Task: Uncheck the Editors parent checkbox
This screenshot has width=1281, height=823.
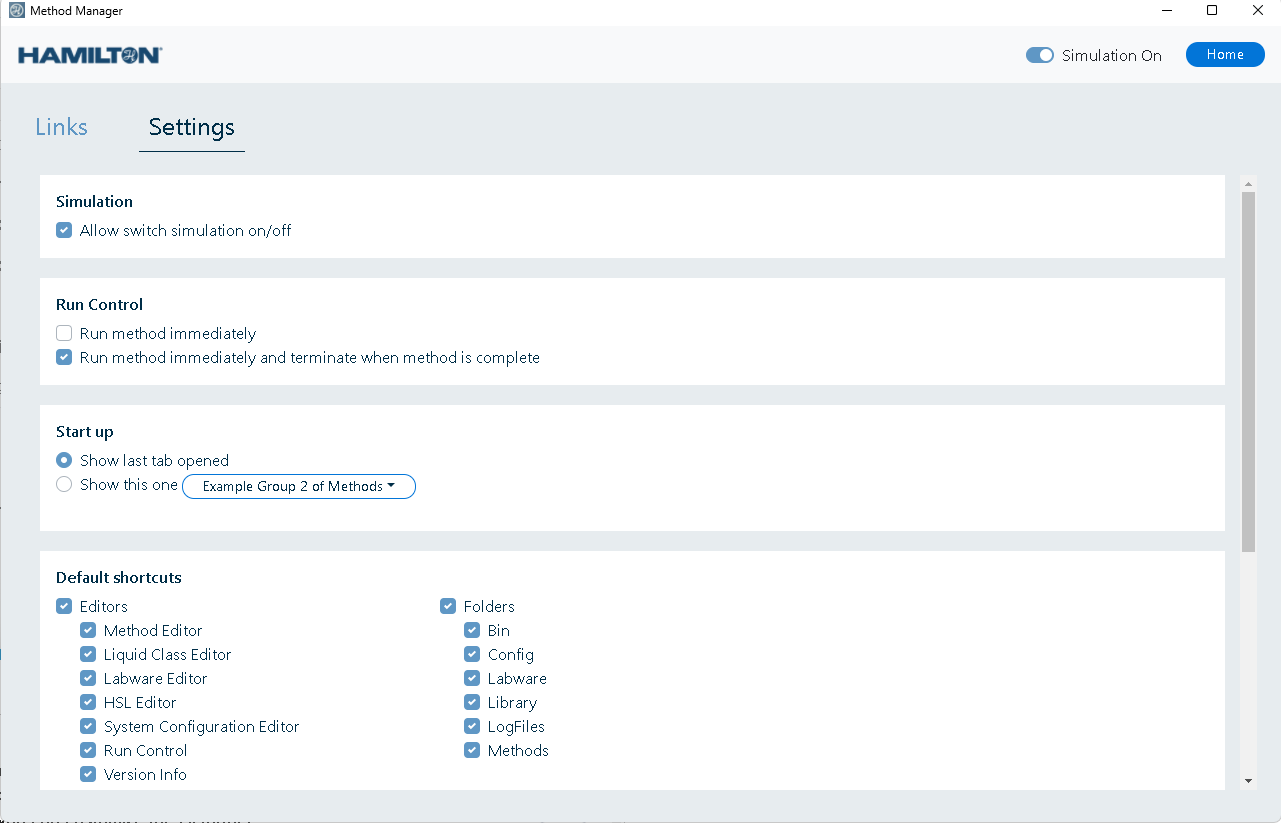Action: [x=64, y=606]
